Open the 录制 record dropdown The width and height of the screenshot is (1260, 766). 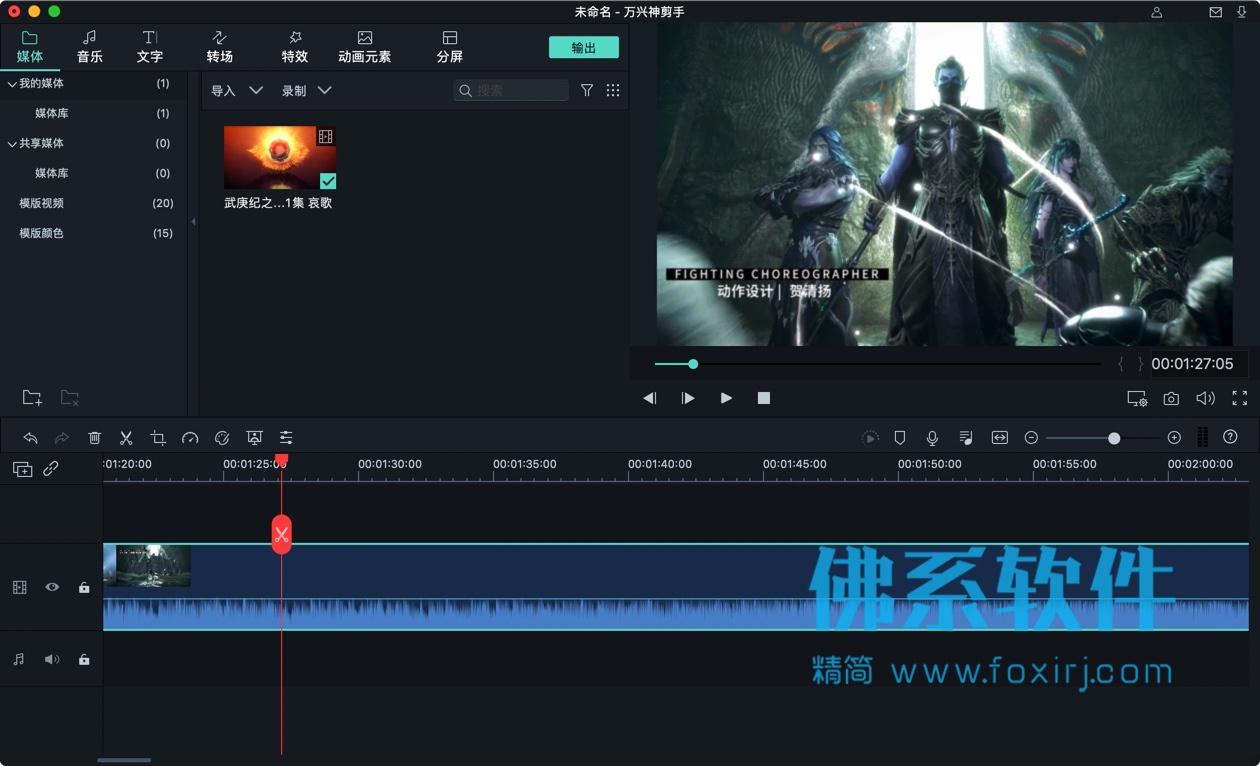coord(307,90)
